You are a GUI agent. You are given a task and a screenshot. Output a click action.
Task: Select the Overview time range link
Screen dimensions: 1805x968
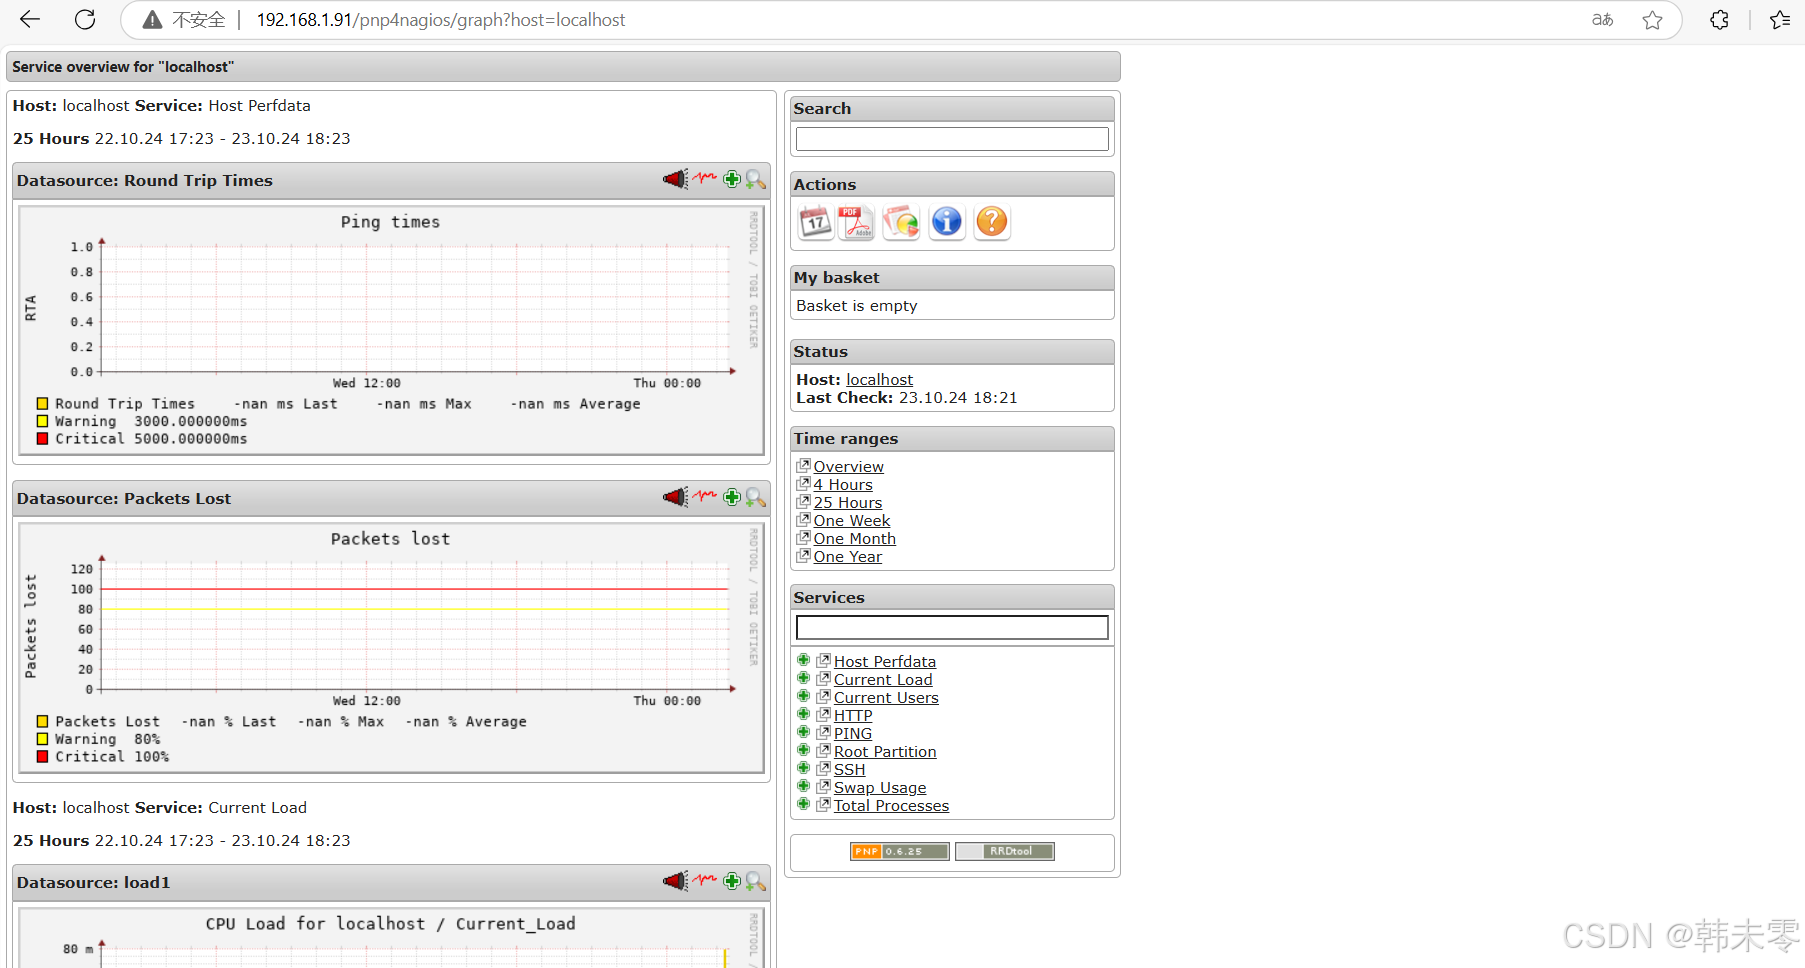click(x=848, y=466)
